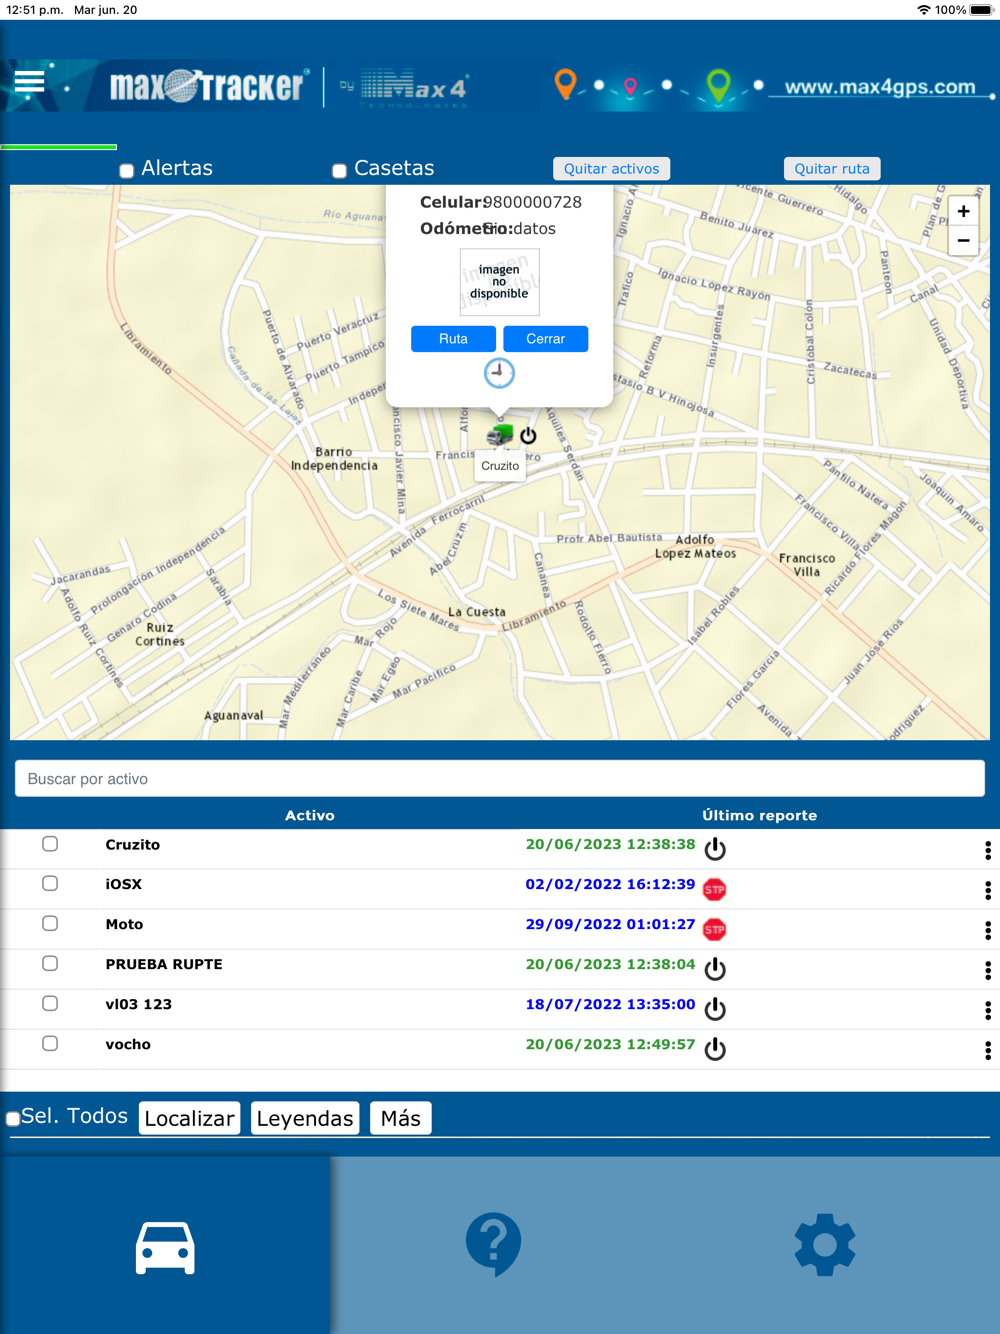Click the MaxTracker logo
The height and width of the screenshot is (1334, 1000).
click(207, 86)
